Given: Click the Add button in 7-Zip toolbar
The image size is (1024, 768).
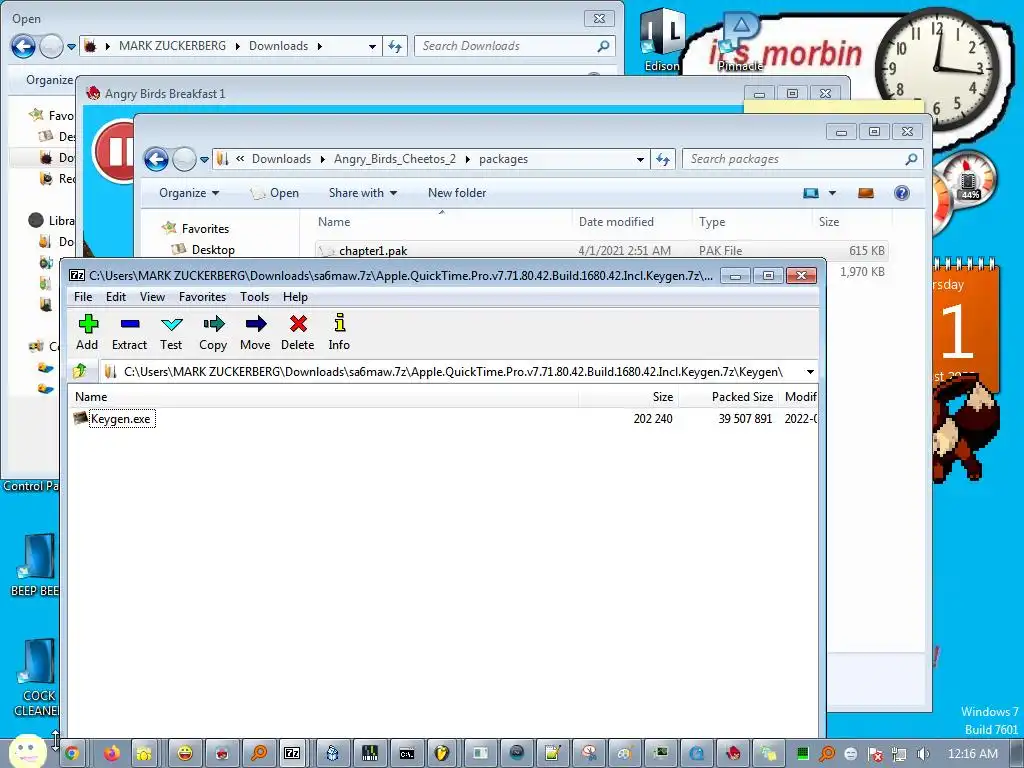Looking at the screenshot, I should point(88,332).
